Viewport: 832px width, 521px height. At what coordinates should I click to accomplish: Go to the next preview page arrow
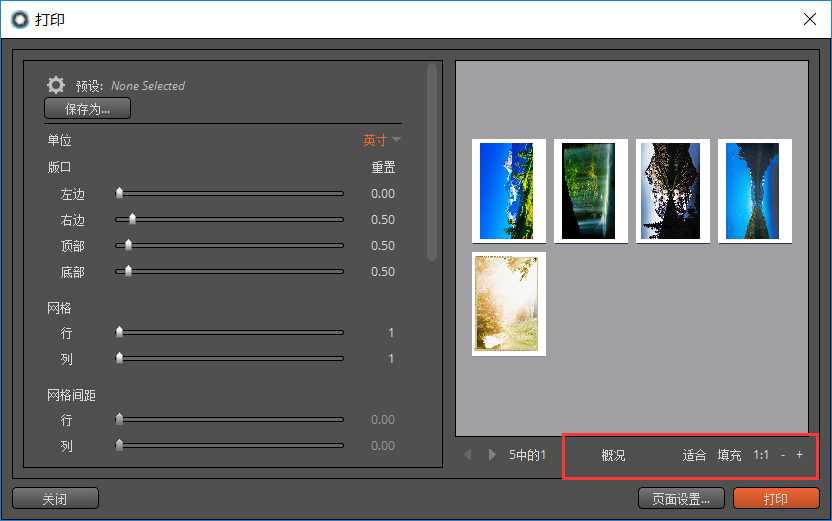pos(492,455)
